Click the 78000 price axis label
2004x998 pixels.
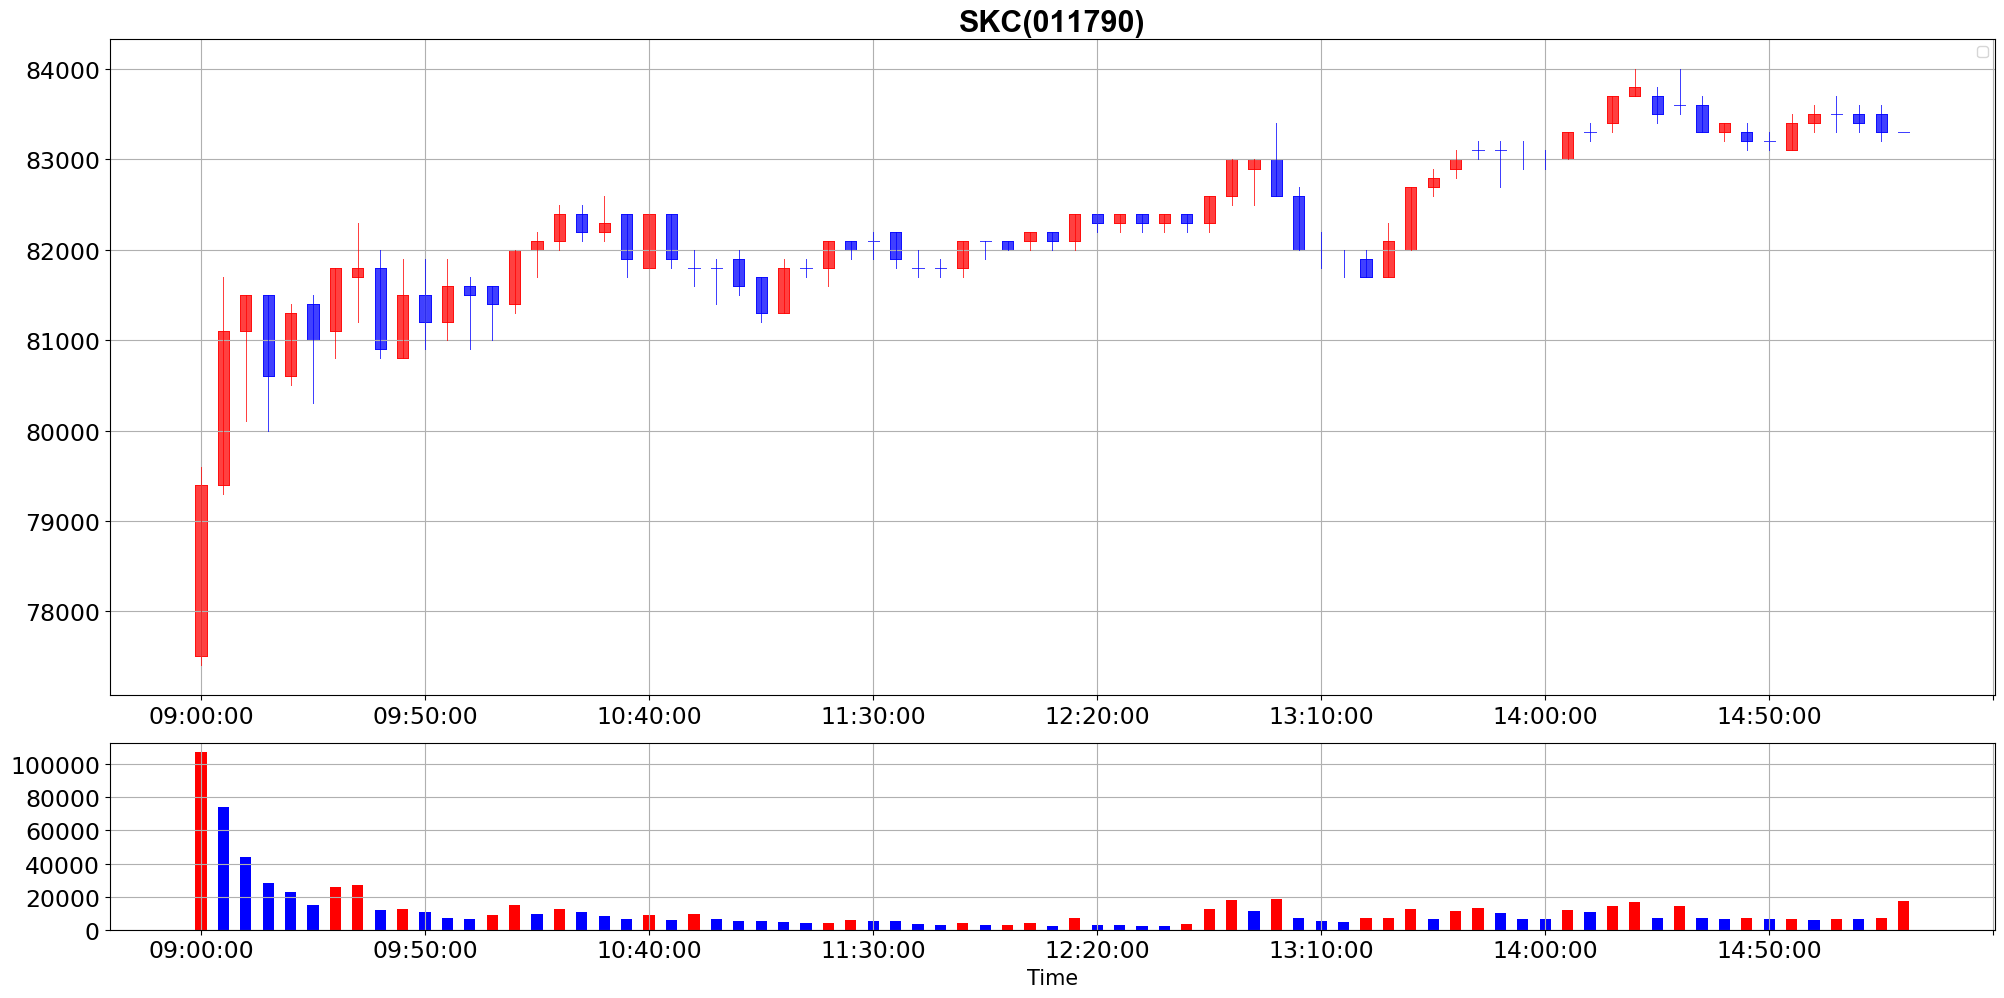point(64,612)
